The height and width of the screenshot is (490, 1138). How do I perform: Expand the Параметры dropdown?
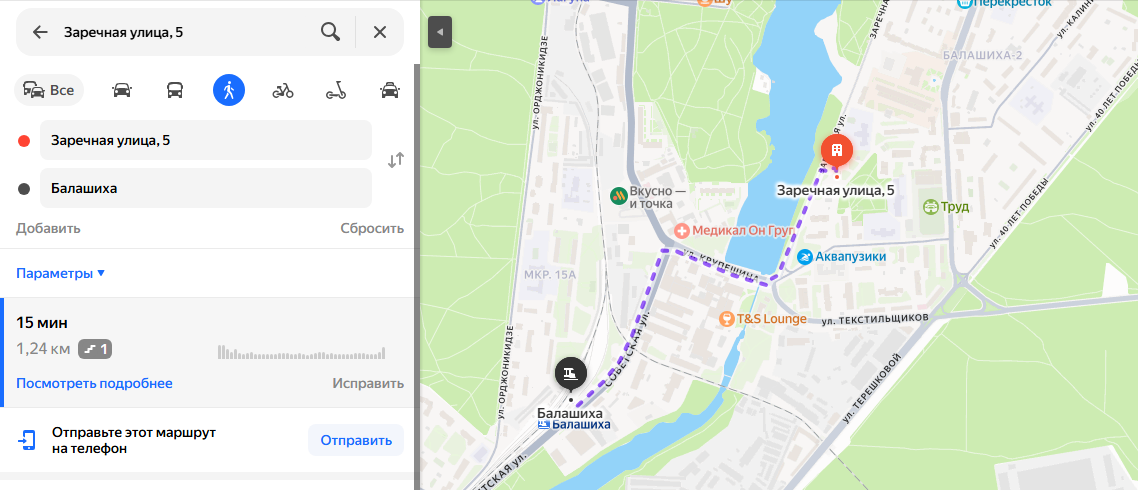(x=61, y=274)
